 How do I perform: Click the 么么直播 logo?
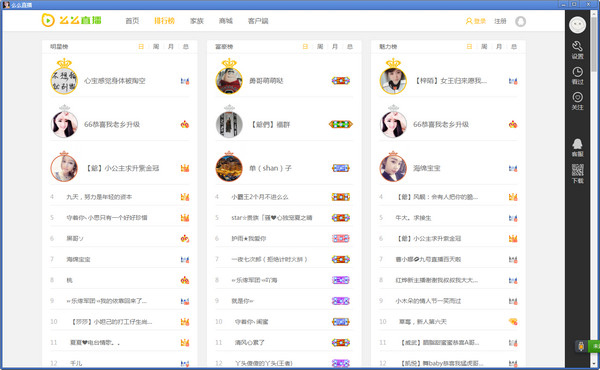point(72,20)
